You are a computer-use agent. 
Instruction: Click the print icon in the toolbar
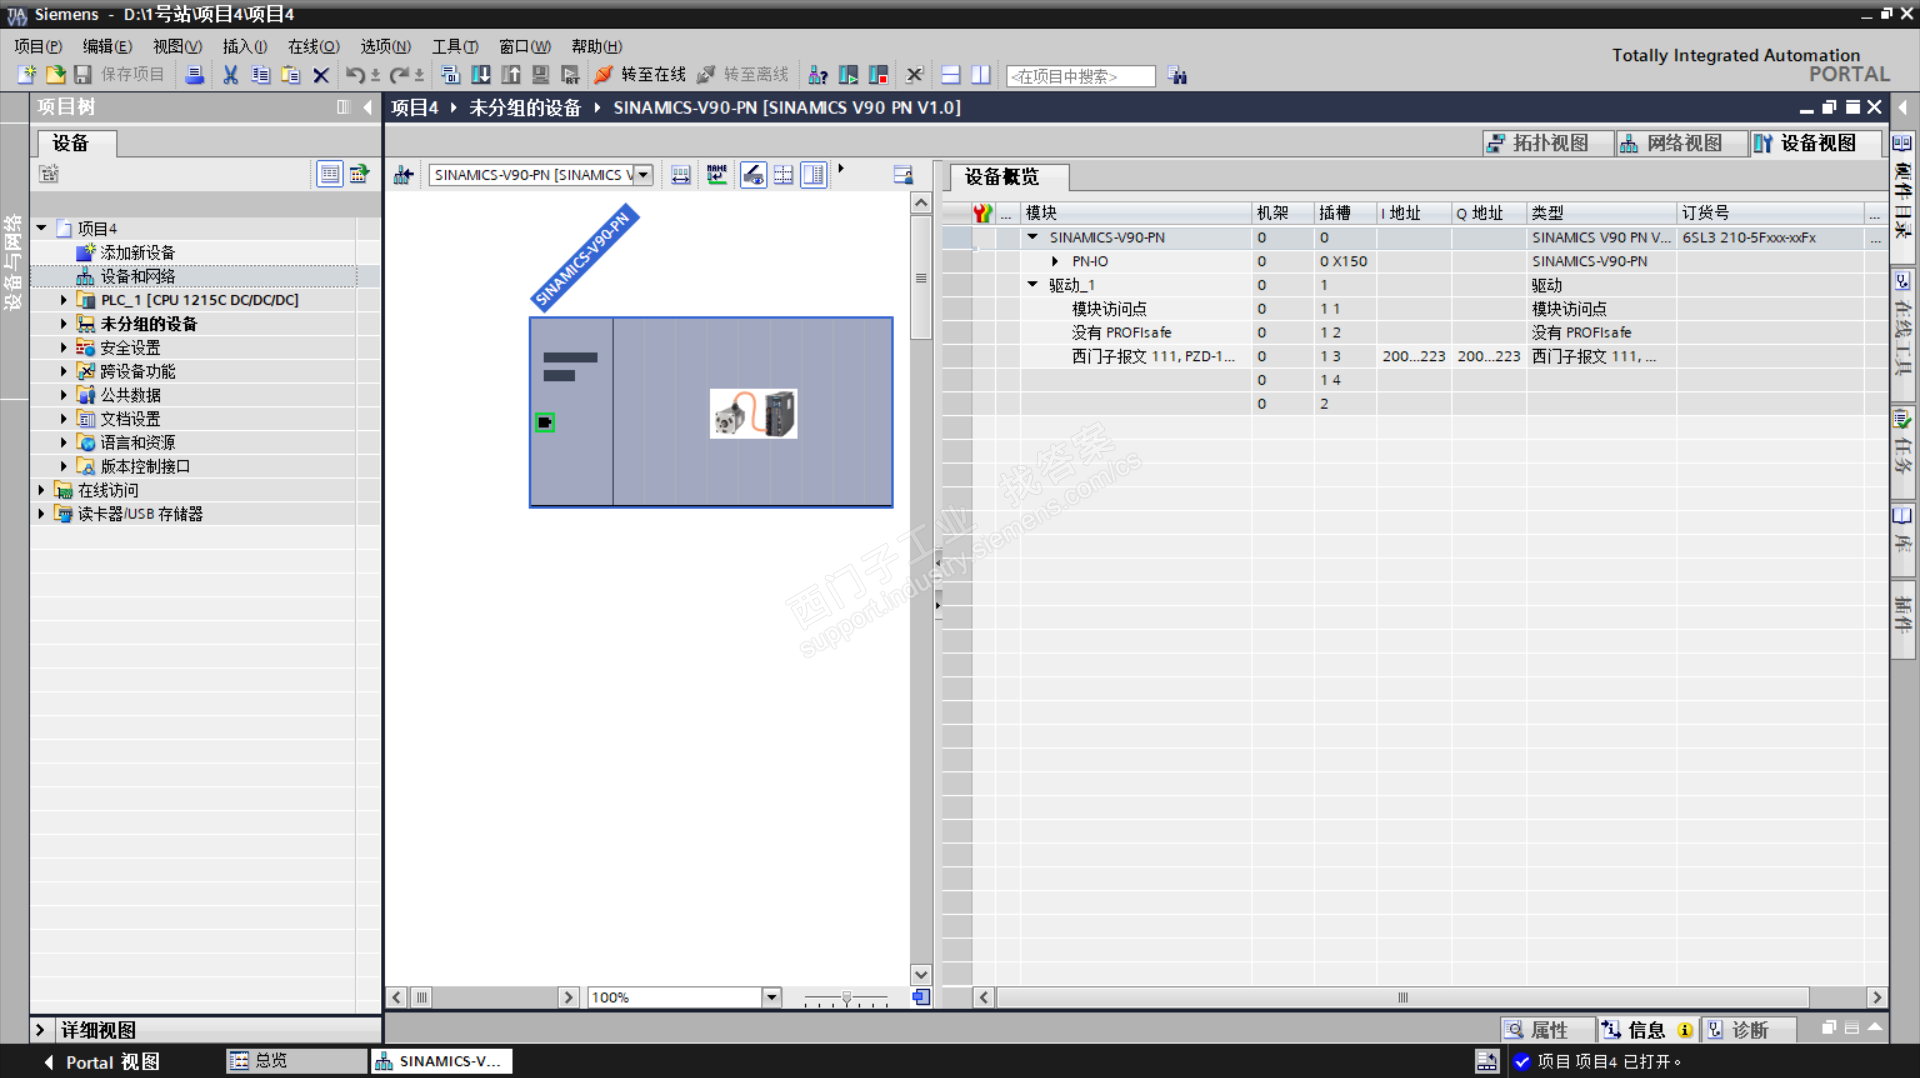point(195,75)
